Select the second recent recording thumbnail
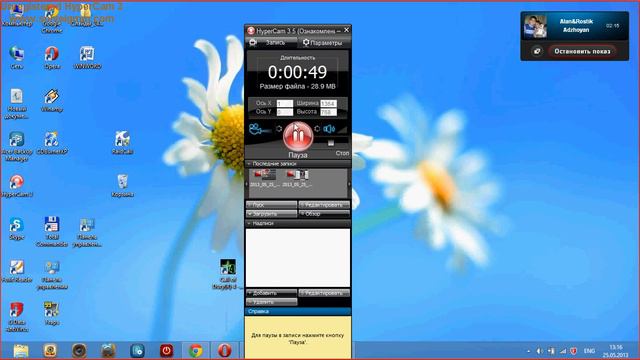This screenshot has width=640, height=360. click(x=297, y=179)
